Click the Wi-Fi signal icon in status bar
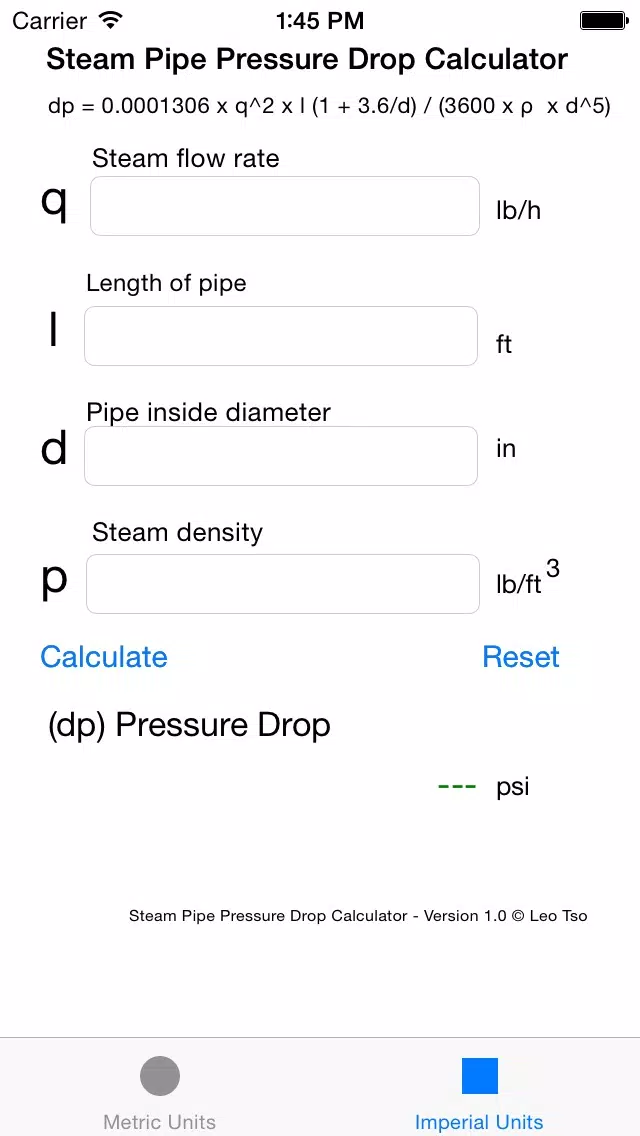640x1136 pixels. click(109, 18)
